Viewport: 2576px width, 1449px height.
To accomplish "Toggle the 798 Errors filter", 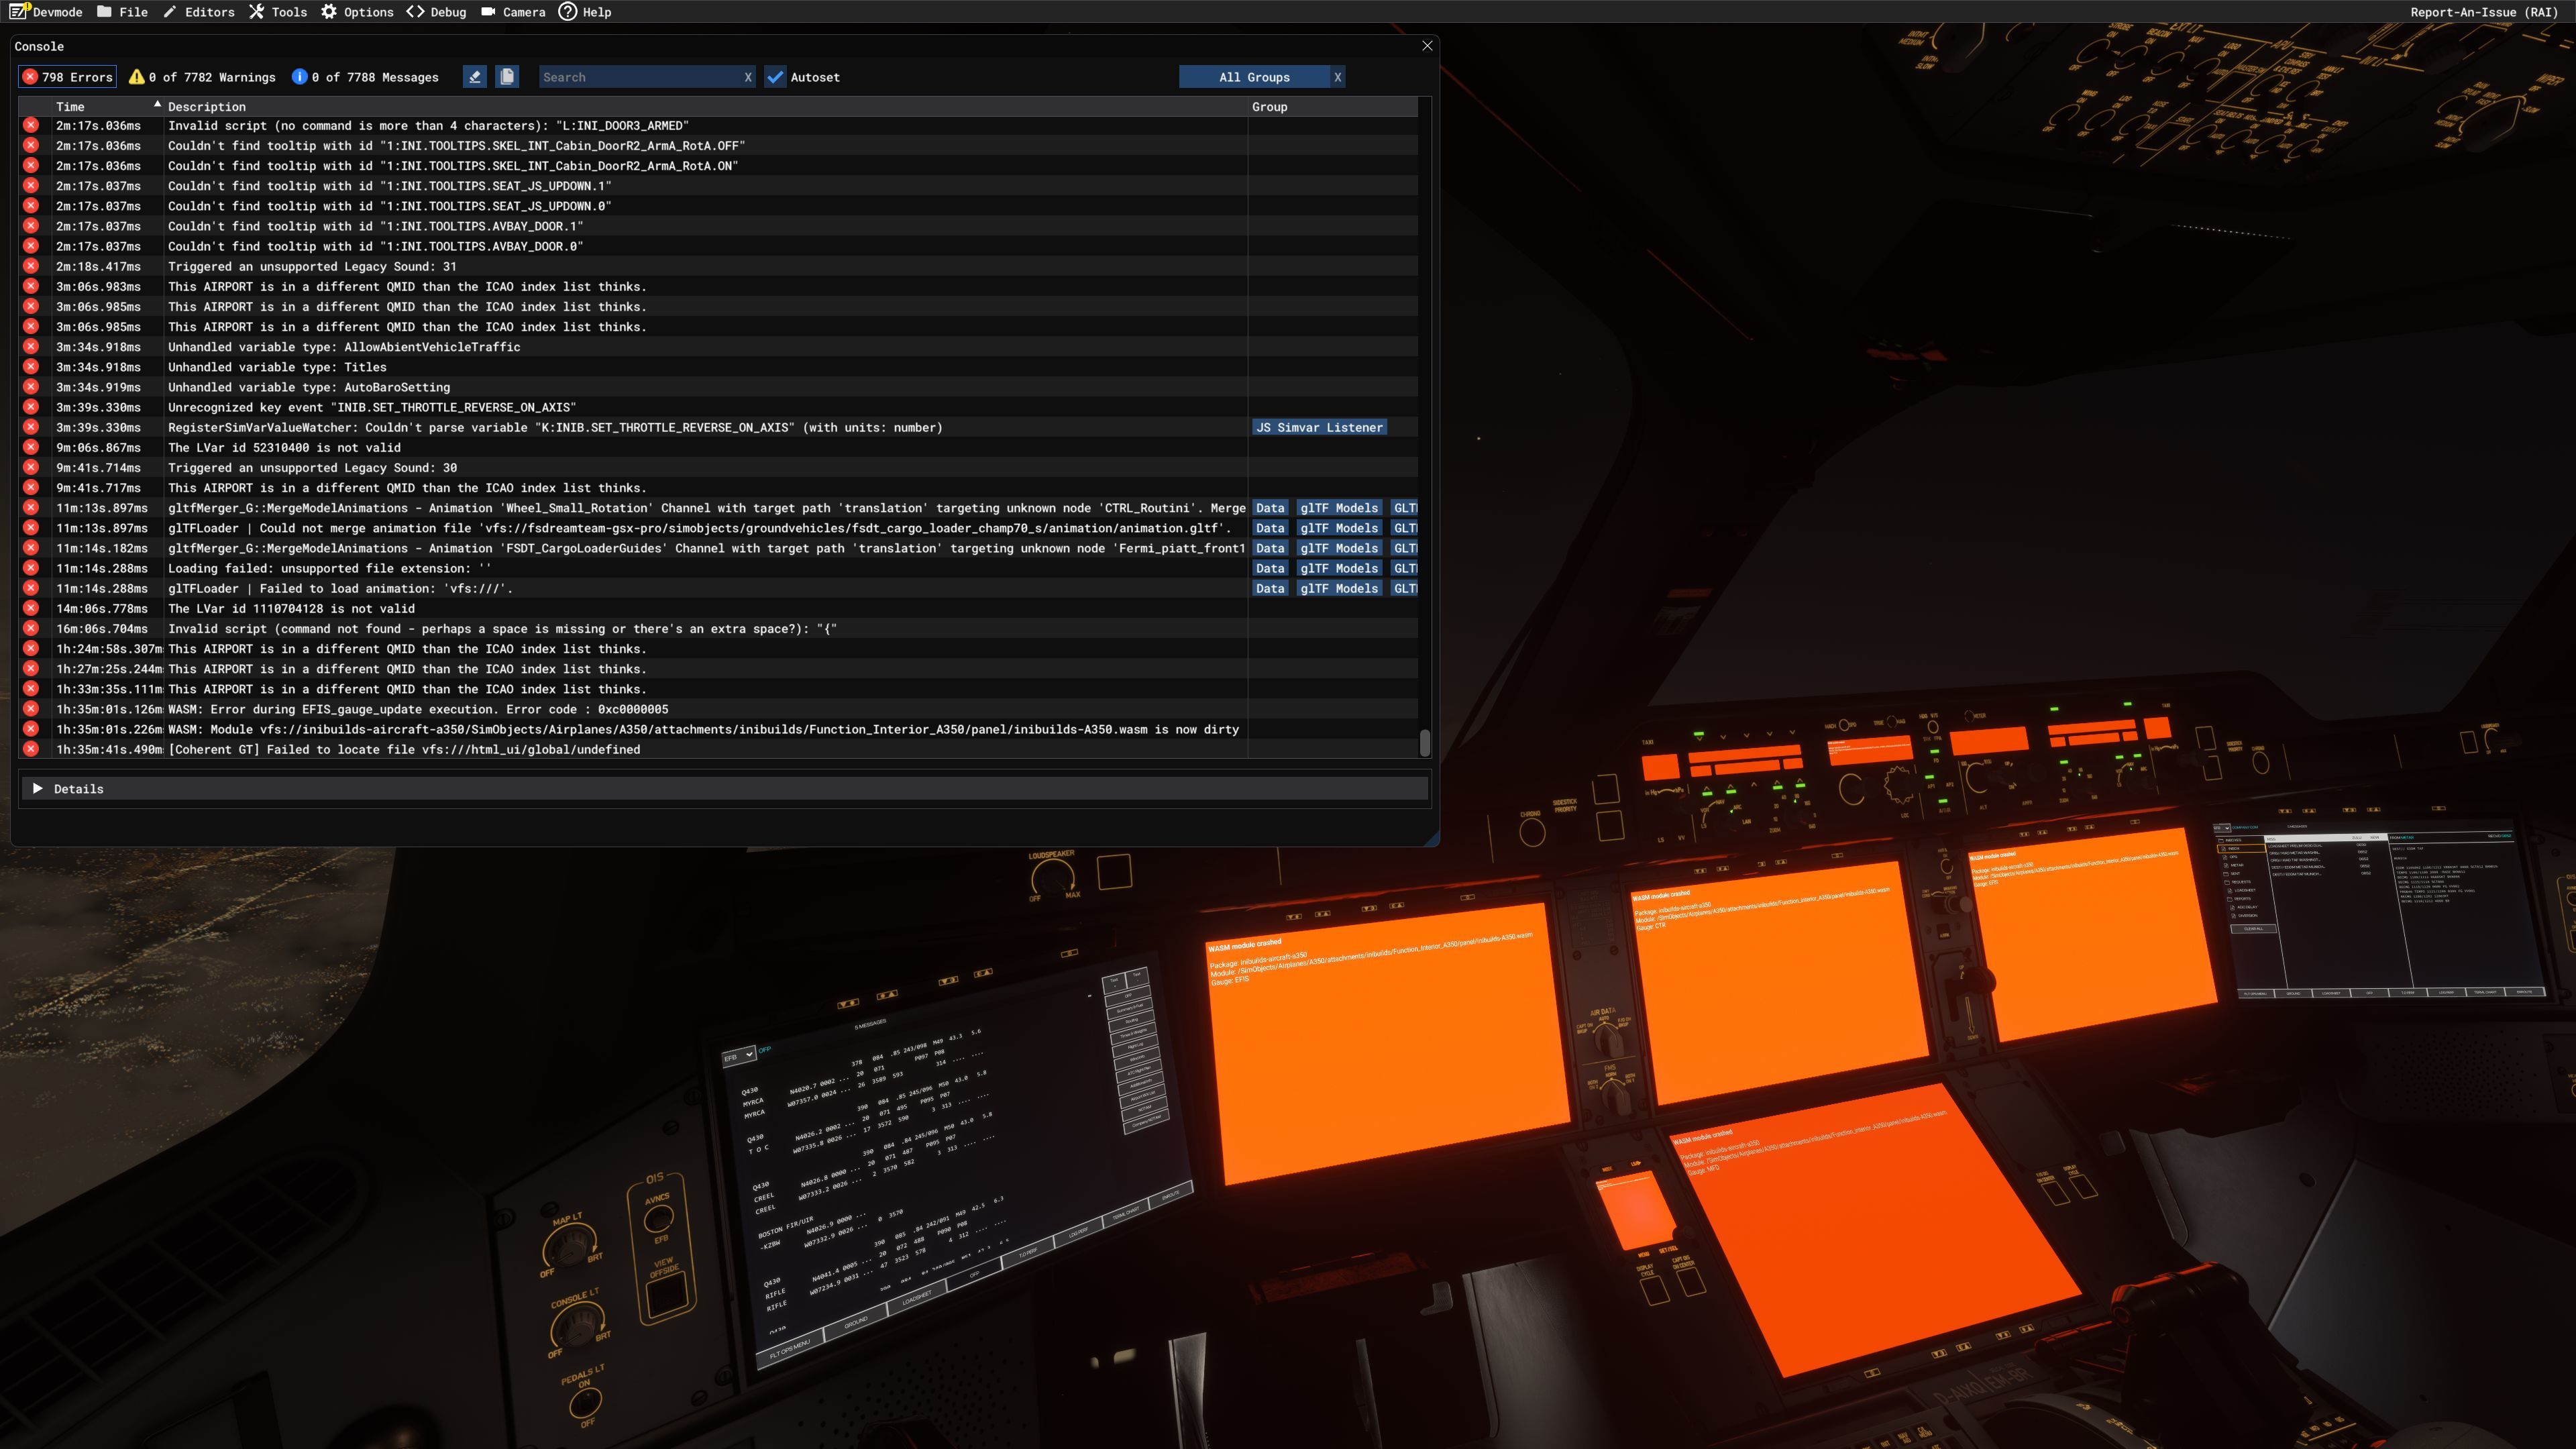I will point(67,77).
